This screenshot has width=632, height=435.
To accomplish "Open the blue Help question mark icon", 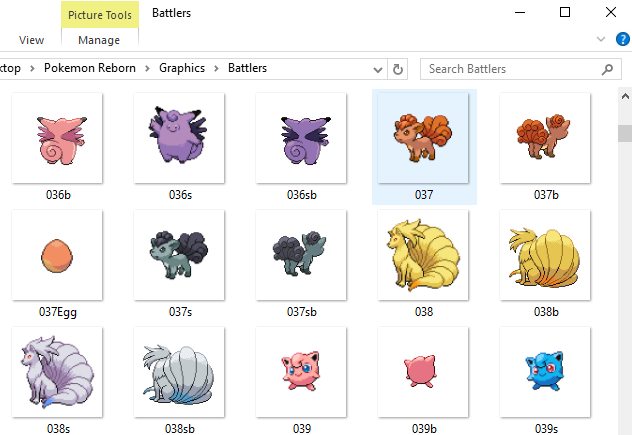I will tap(623, 40).
